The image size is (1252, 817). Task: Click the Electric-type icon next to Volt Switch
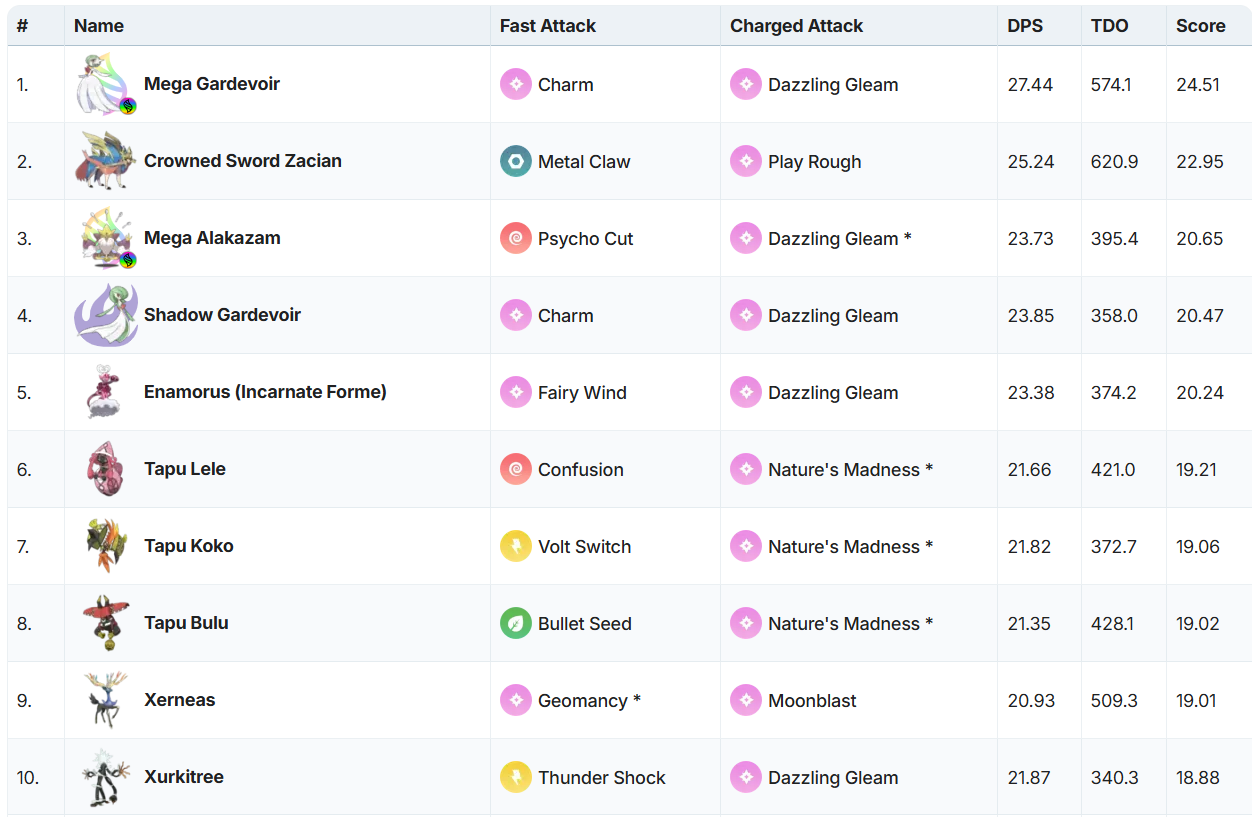516,547
